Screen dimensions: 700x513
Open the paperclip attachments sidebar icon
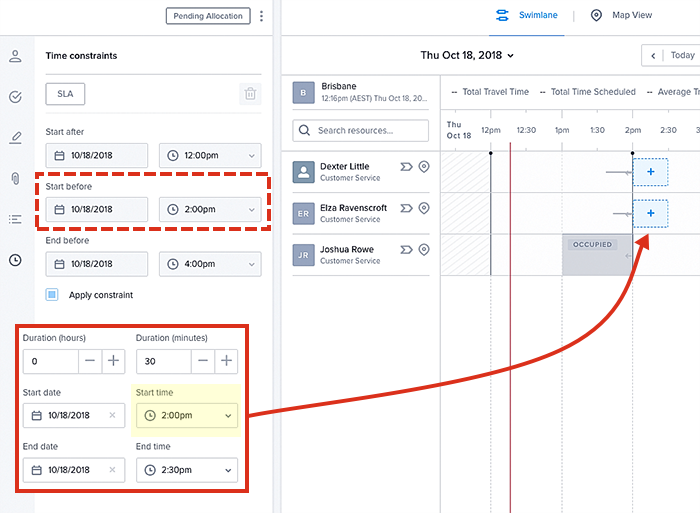[x=15, y=178]
